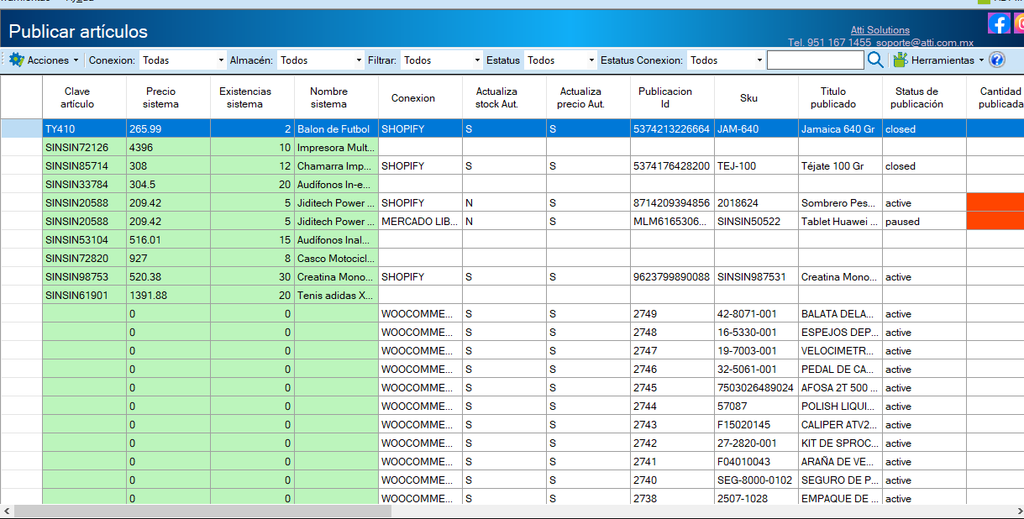
Task: Click the scrollbar left arrow
Action: 7,511
